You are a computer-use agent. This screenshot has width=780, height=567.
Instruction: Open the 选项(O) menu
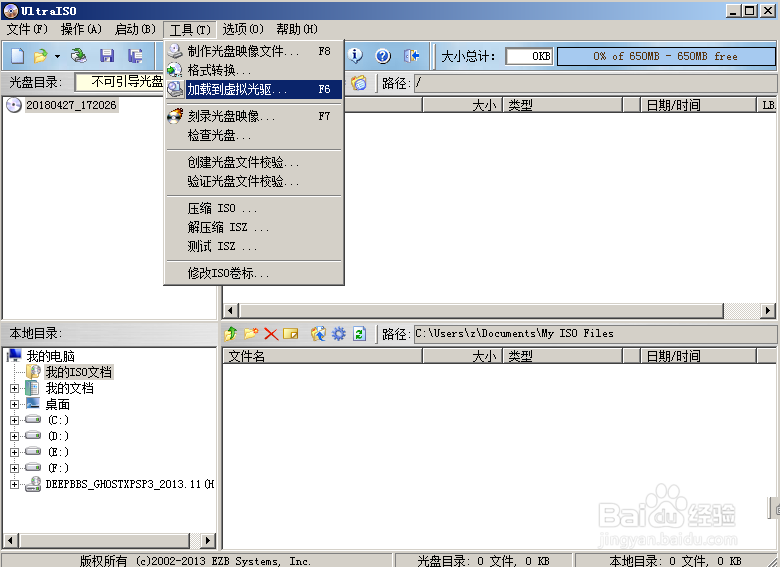[243, 29]
